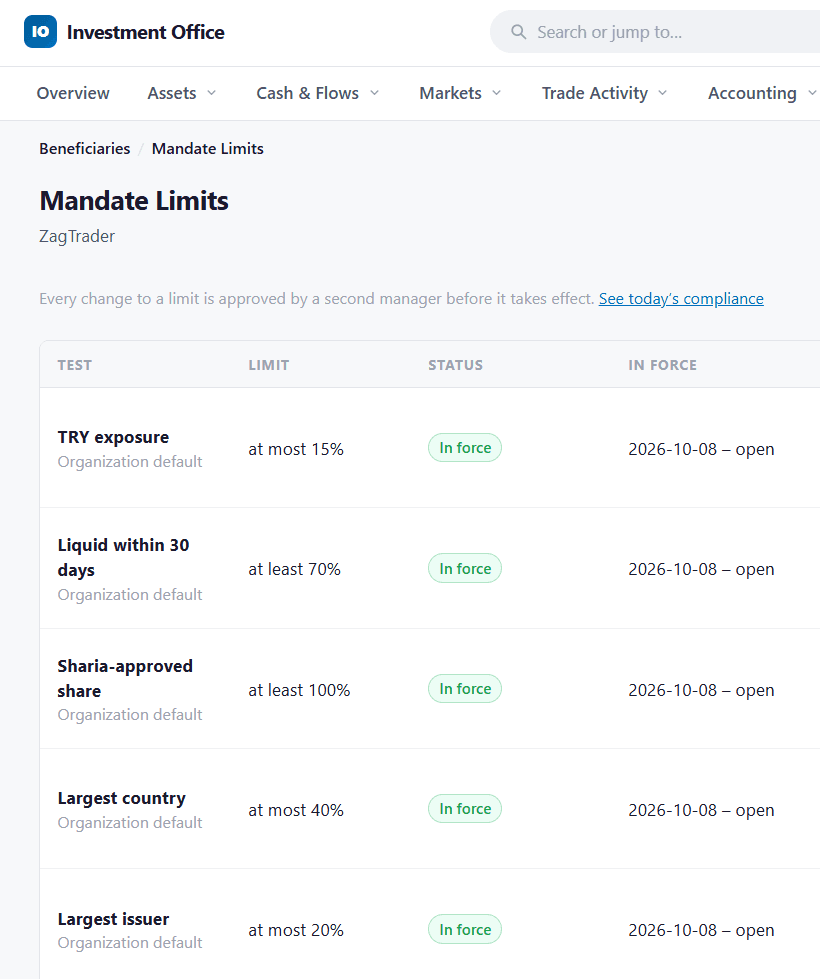This screenshot has width=820, height=979.
Task: Click the Mandate Limits breadcrumb
Action: (x=208, y=149)
